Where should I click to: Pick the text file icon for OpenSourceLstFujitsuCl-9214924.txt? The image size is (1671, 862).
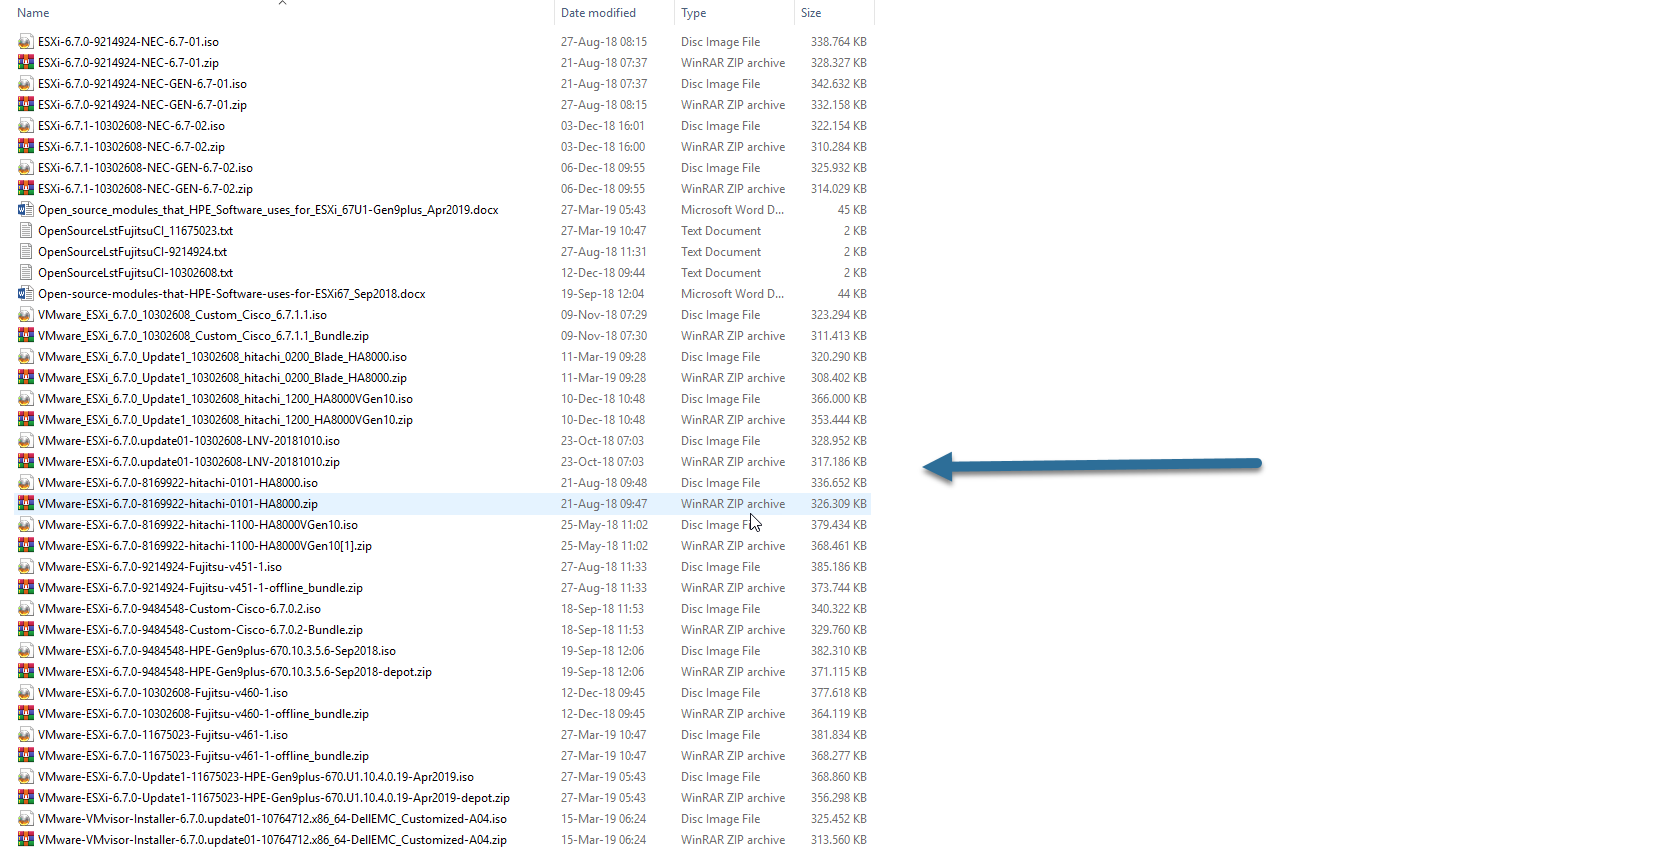26,252
